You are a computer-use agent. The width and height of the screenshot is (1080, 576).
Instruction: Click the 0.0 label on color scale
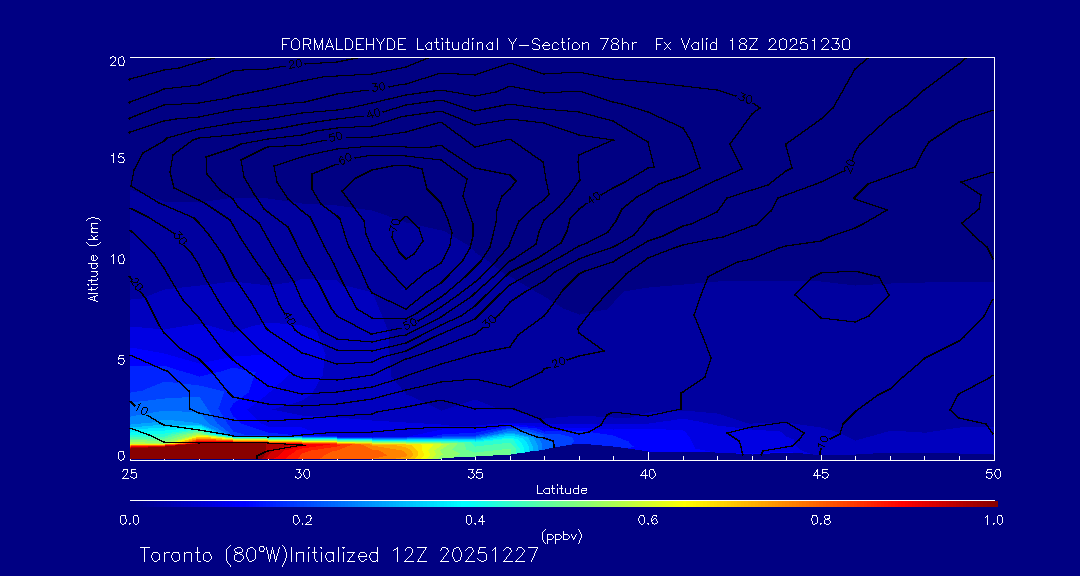129,520
